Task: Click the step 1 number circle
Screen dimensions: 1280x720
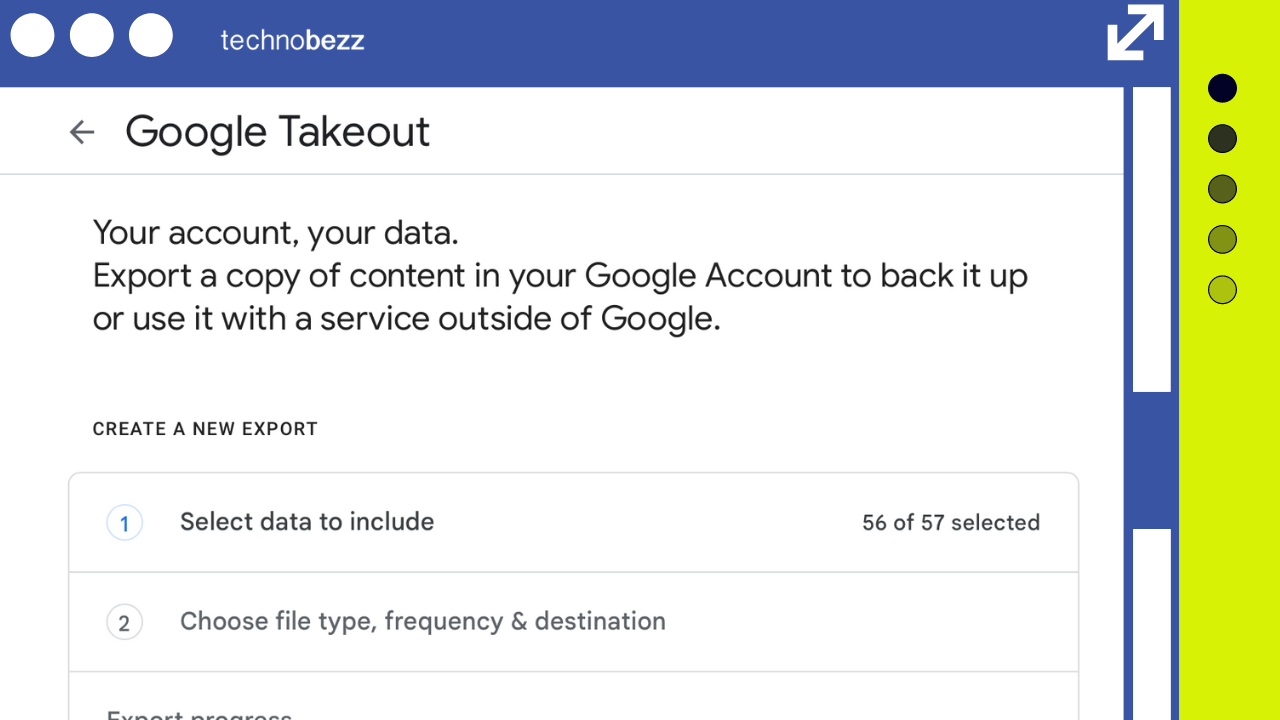Action: 125,523
